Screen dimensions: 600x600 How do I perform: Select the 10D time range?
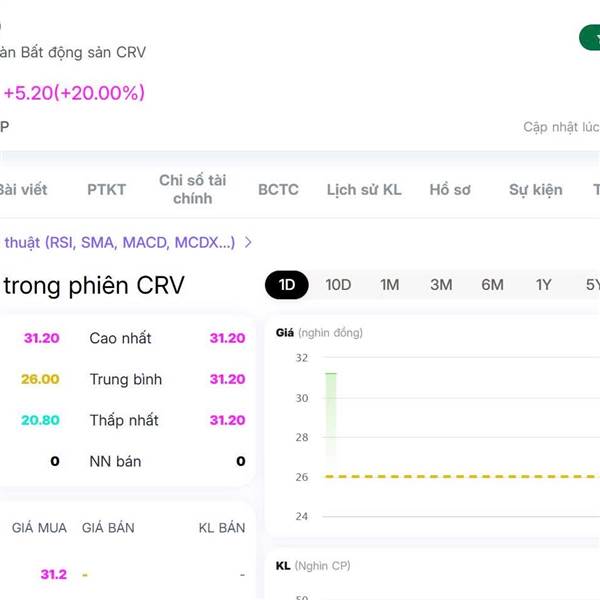338,285
